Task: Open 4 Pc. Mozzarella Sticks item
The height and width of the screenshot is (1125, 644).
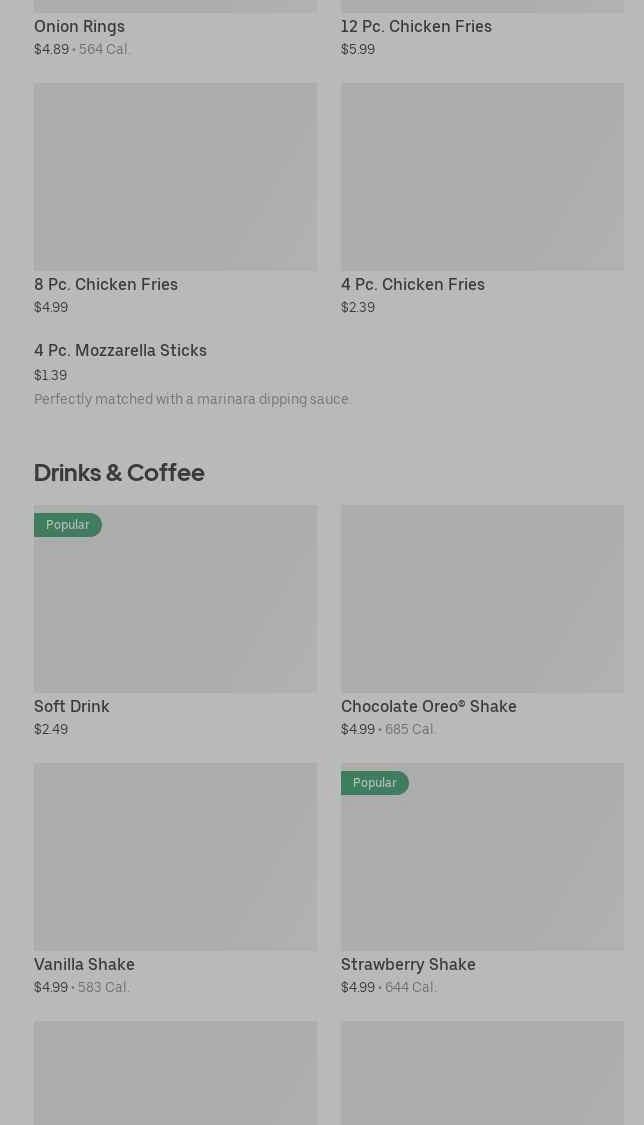Action: (x=120, y=351)
